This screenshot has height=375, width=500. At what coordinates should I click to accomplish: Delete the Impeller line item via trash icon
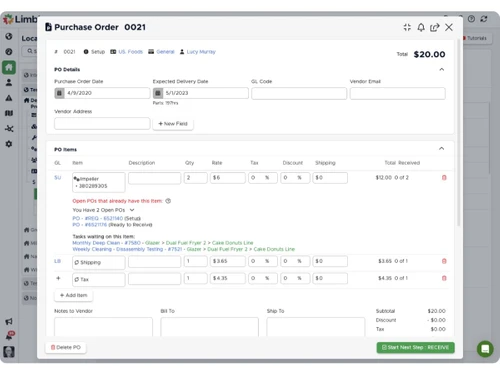pos(444,178)
